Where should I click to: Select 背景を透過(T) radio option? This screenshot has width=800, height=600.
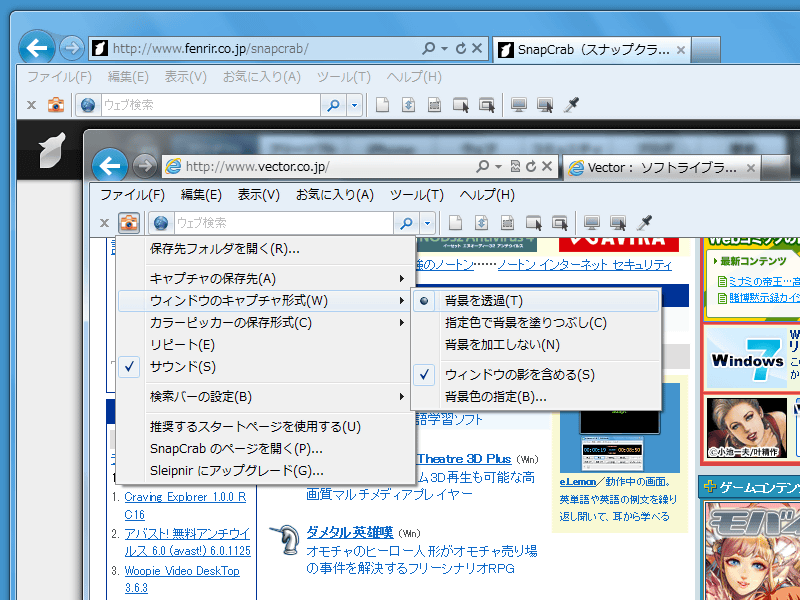(x=535, y=301)
